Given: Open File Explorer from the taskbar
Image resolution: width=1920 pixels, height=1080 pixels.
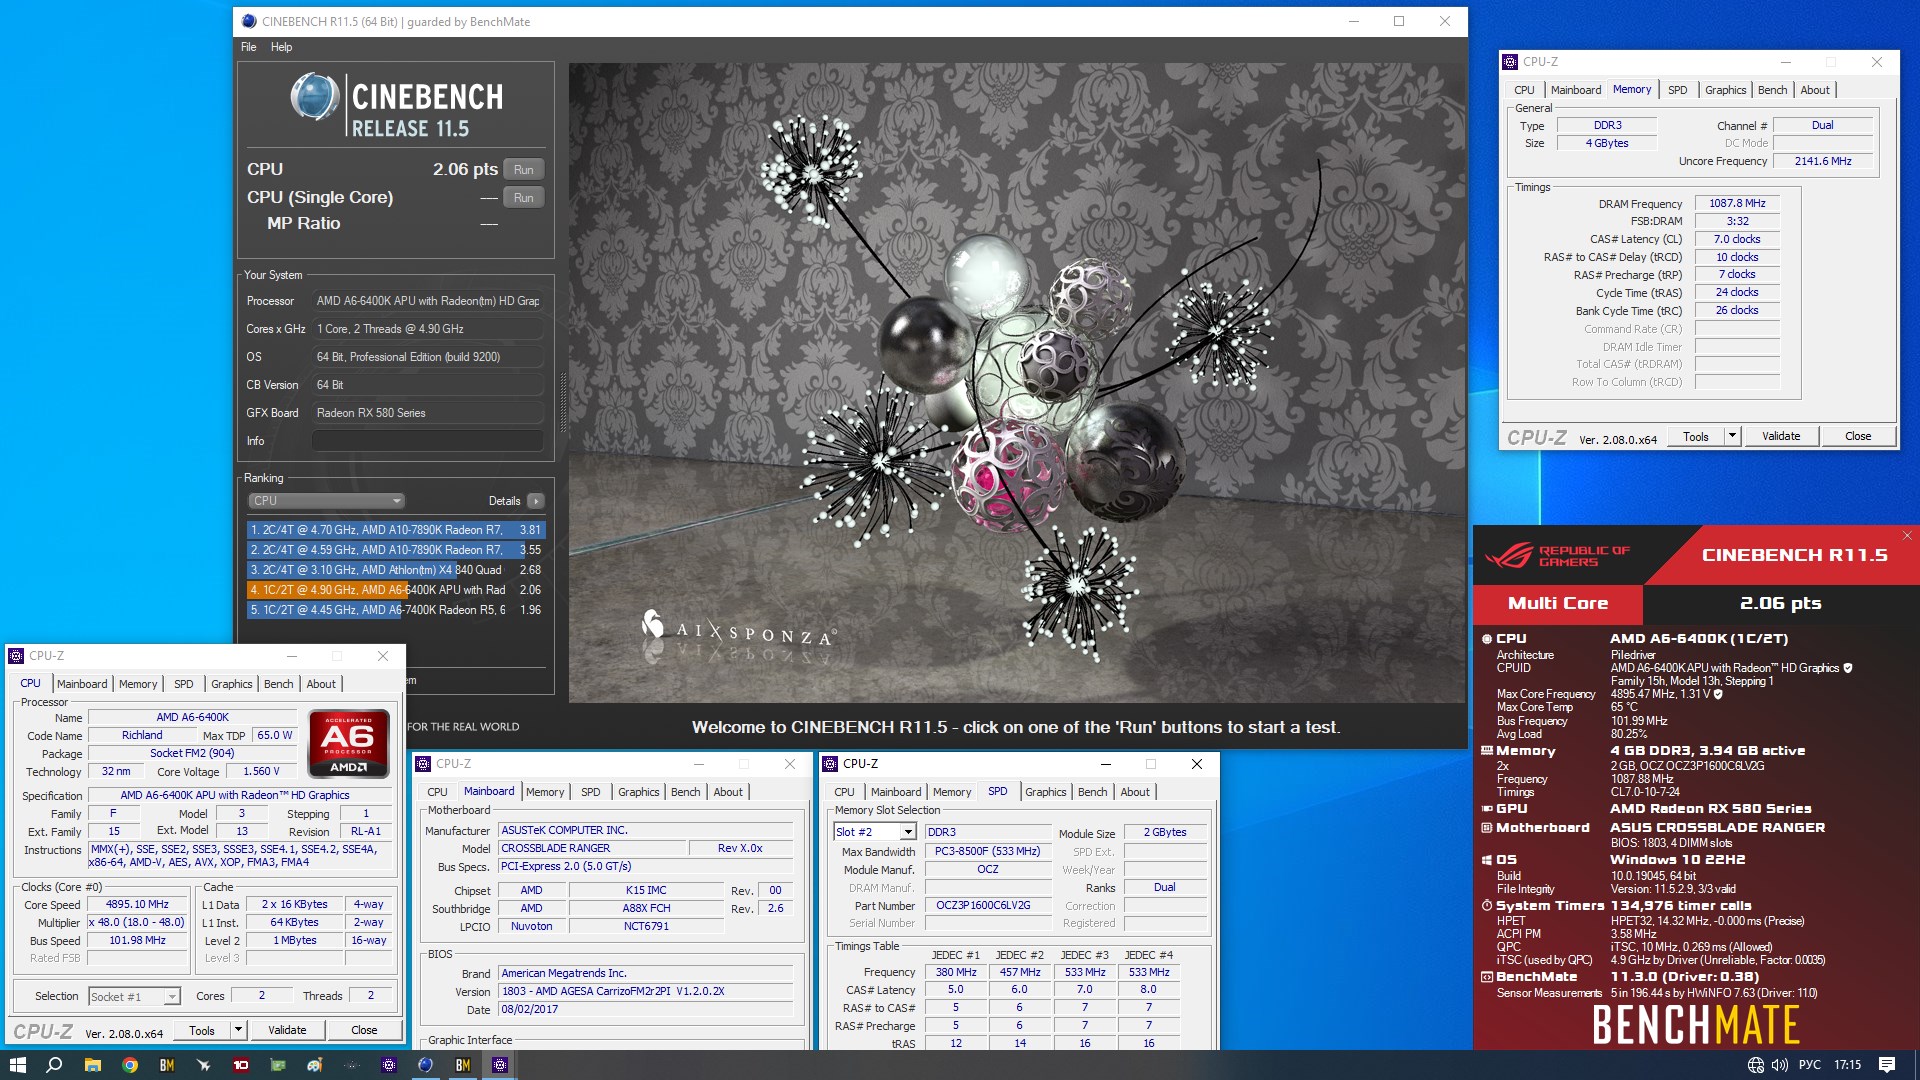Looking at the screenshot, I should click(92, 1065).
